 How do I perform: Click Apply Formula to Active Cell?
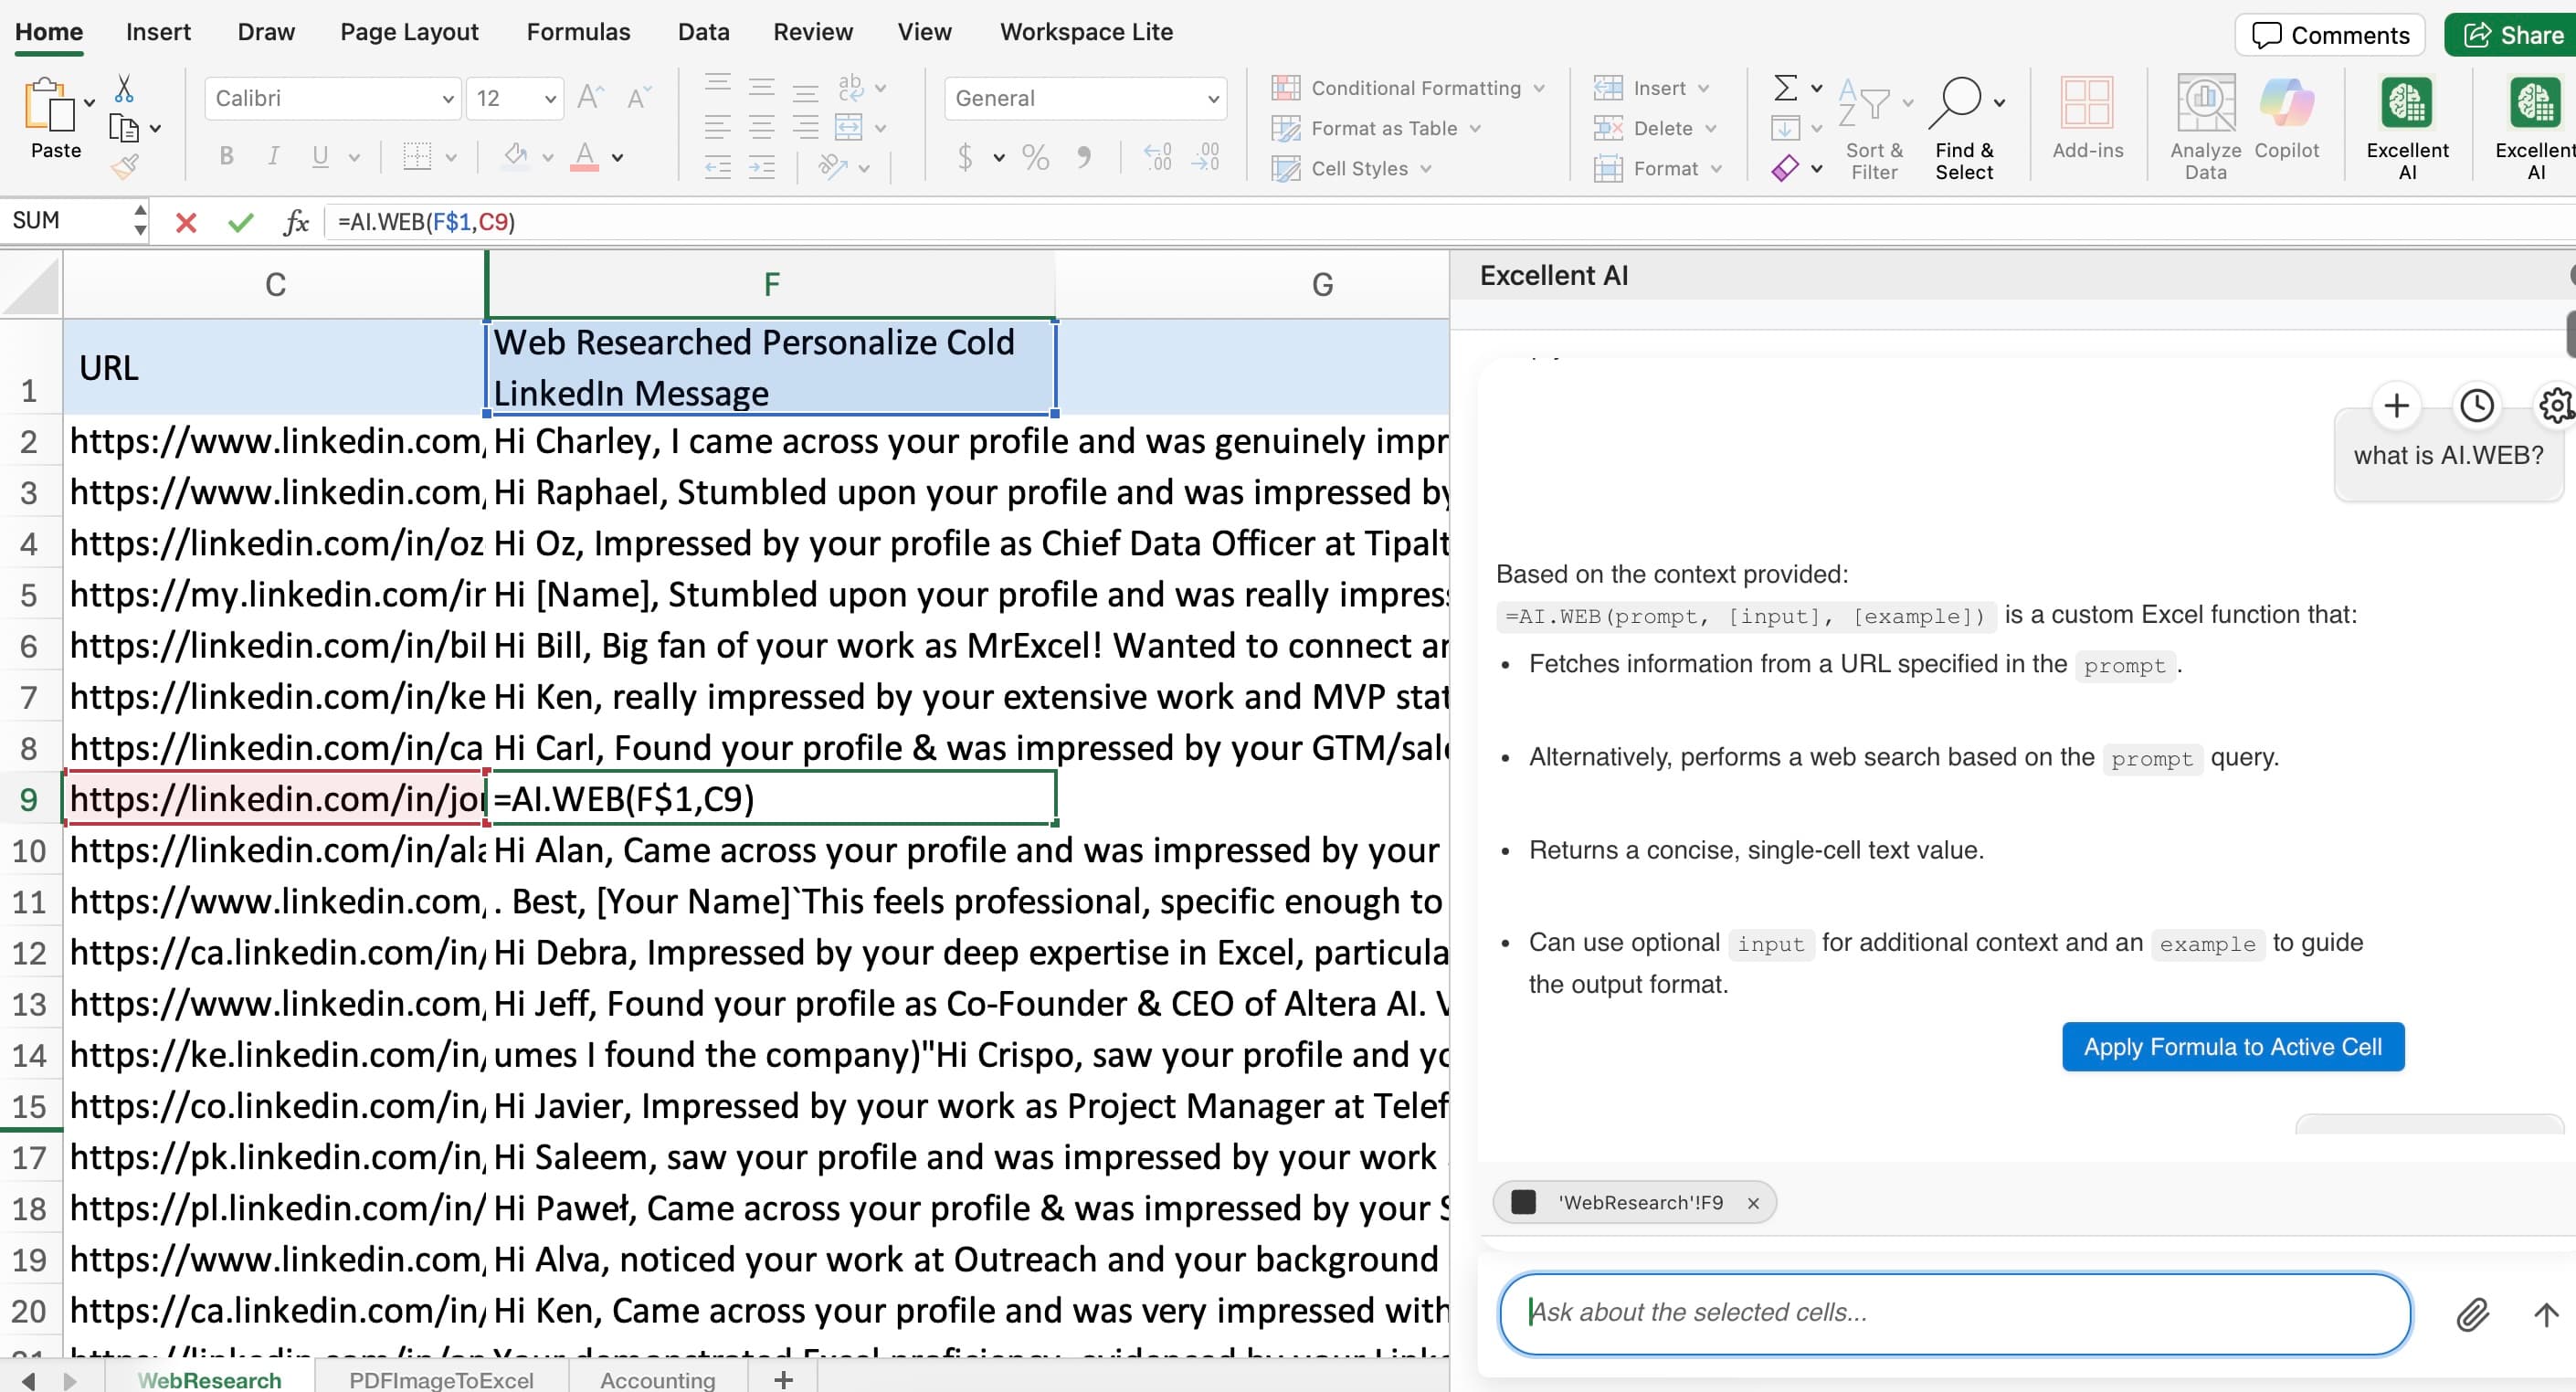(2233, 1046)
